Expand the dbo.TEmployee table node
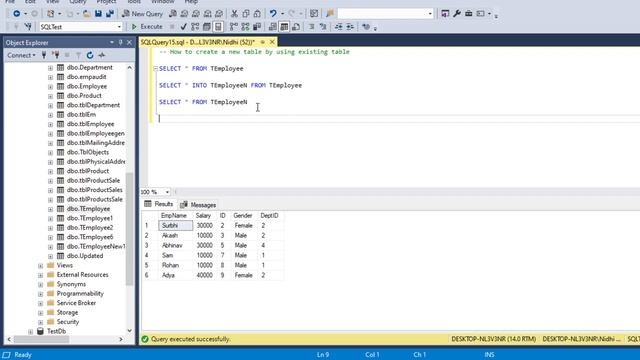The height and width of the screenshot is (360, 640). click(50, 209)
